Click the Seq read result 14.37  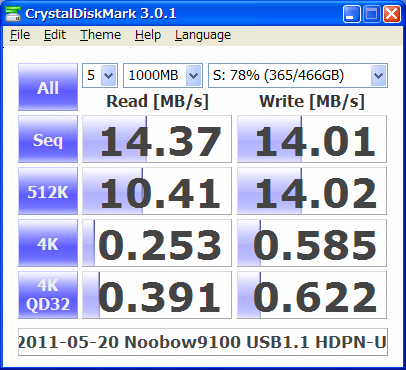pos(157,139)
